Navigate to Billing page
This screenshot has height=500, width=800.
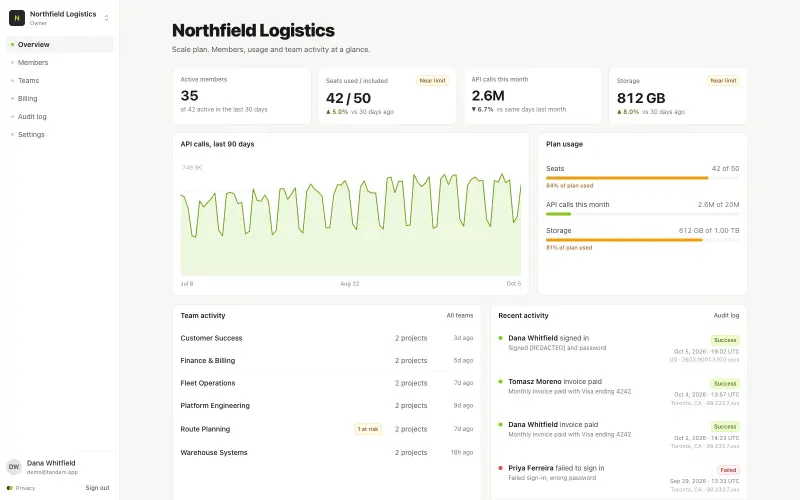coord(60,98)
